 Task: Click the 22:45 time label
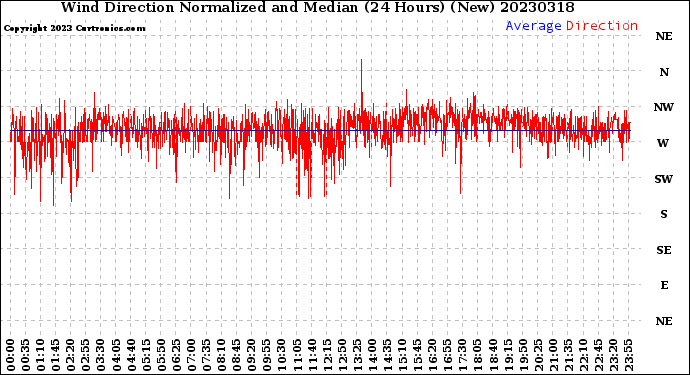(598, 355)
